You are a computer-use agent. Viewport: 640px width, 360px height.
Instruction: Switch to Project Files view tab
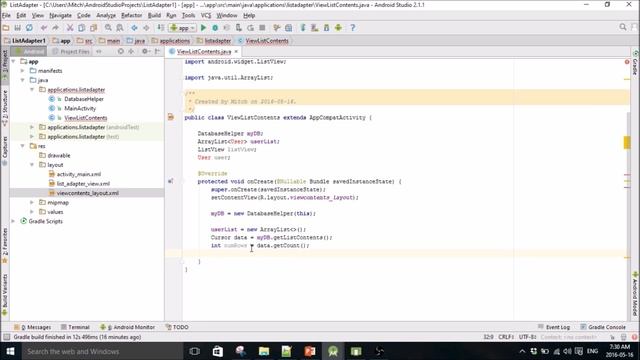click(x=71, y=51)
